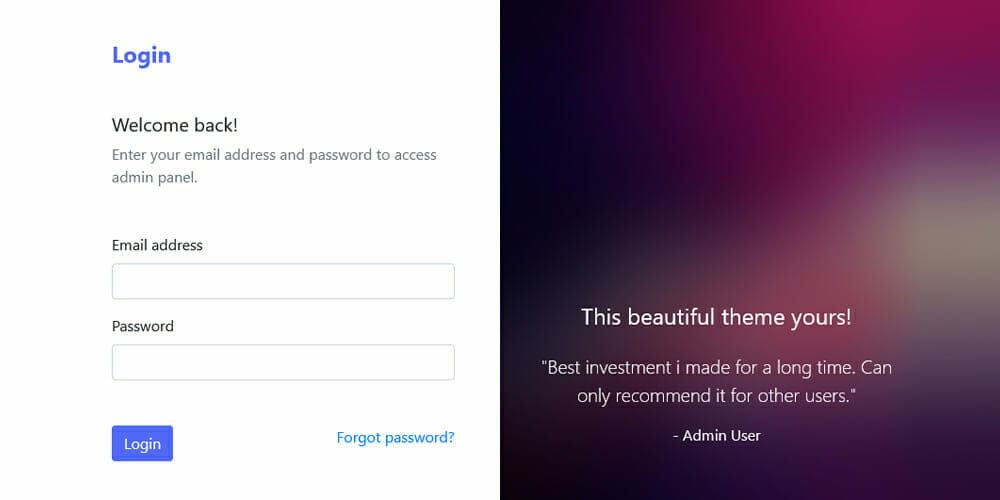Click 'This beautiful theme yours!' heading
Viewport: 1000px width, 500px height.
pyautogui.click(x=716, y=317)
